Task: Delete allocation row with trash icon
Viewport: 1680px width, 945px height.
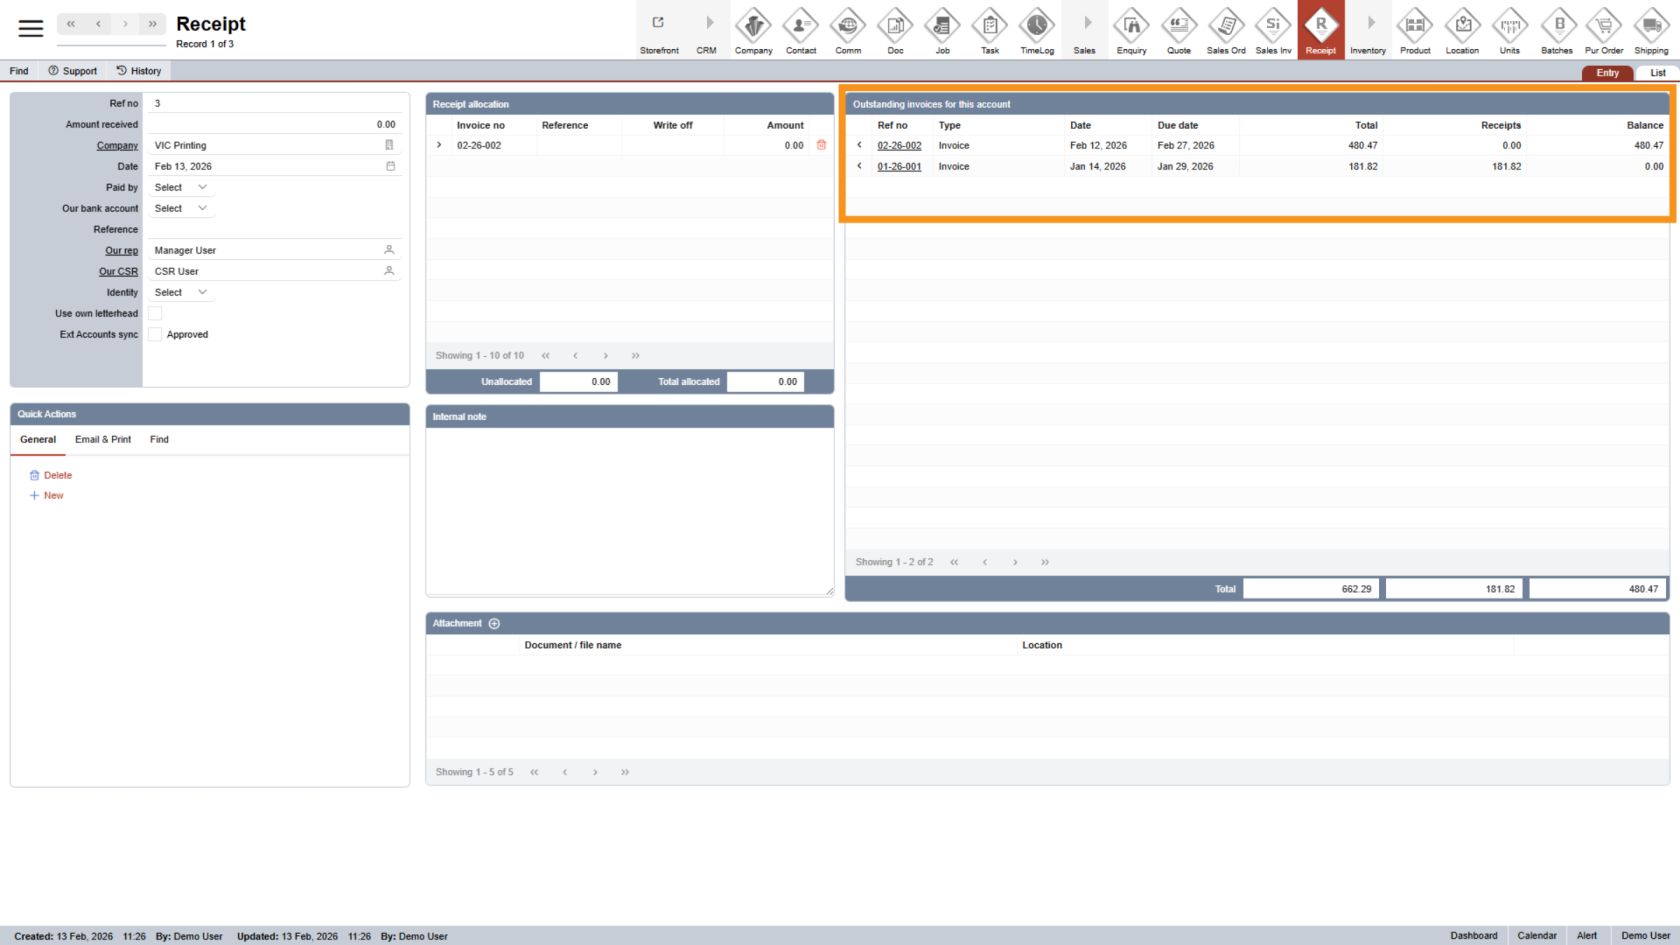Action: (x=821, y=145)
